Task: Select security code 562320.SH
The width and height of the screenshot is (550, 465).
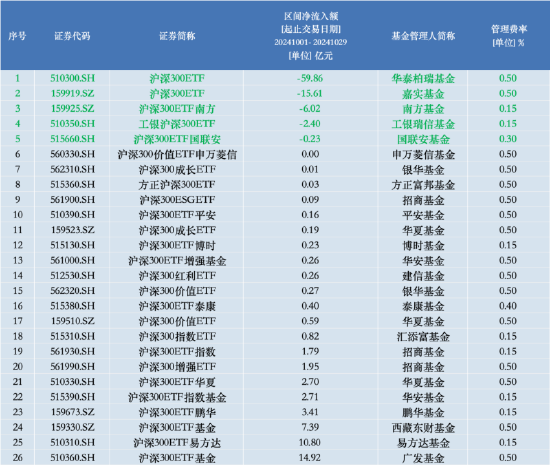Action: point(73,291)
